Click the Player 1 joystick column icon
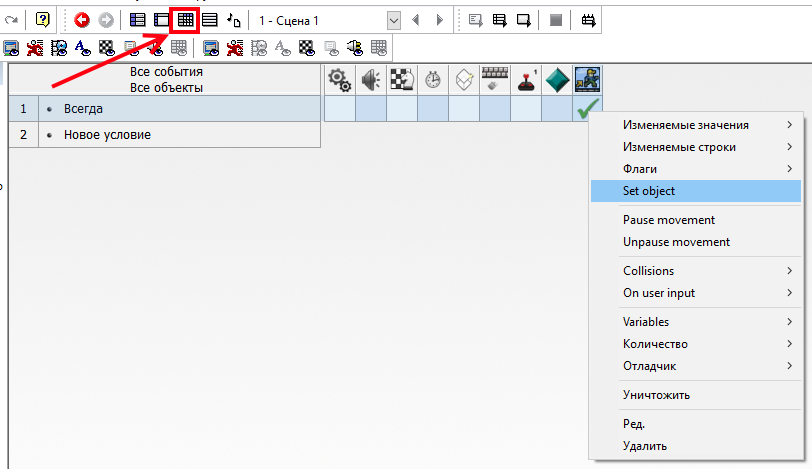 [526, 81]
